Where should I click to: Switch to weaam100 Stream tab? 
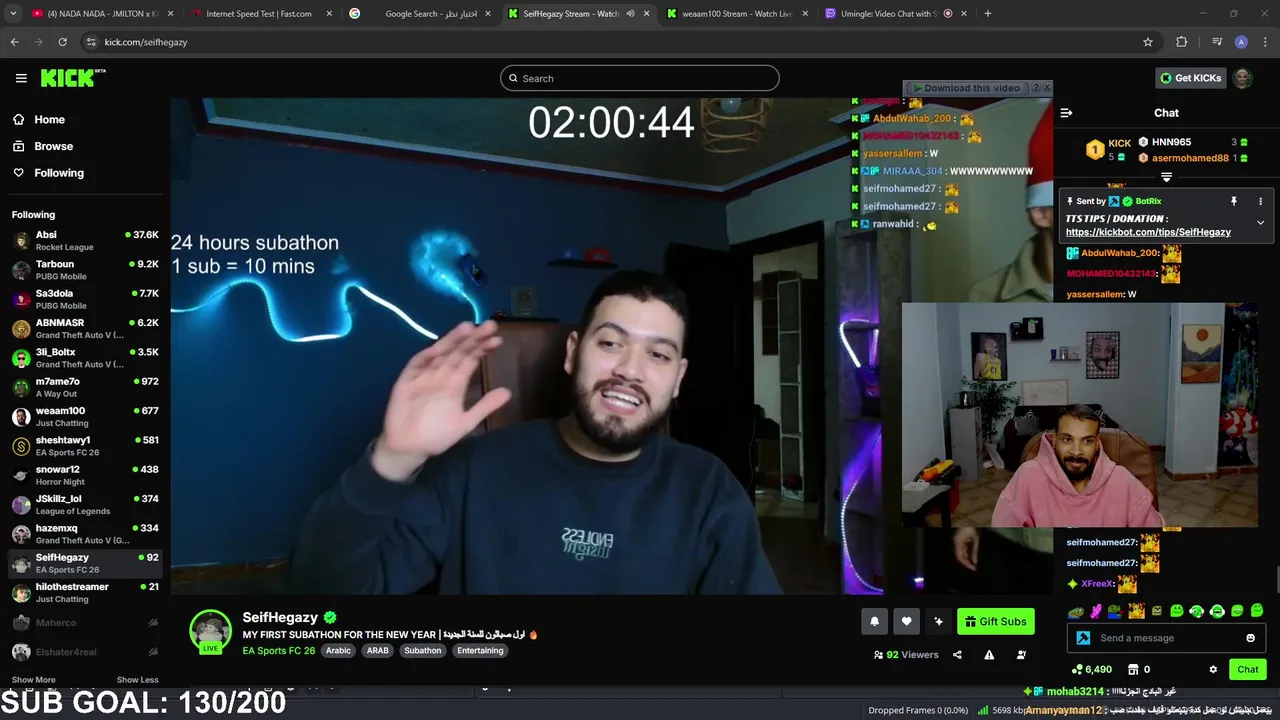pyautogui.click(x=736, y=14)
